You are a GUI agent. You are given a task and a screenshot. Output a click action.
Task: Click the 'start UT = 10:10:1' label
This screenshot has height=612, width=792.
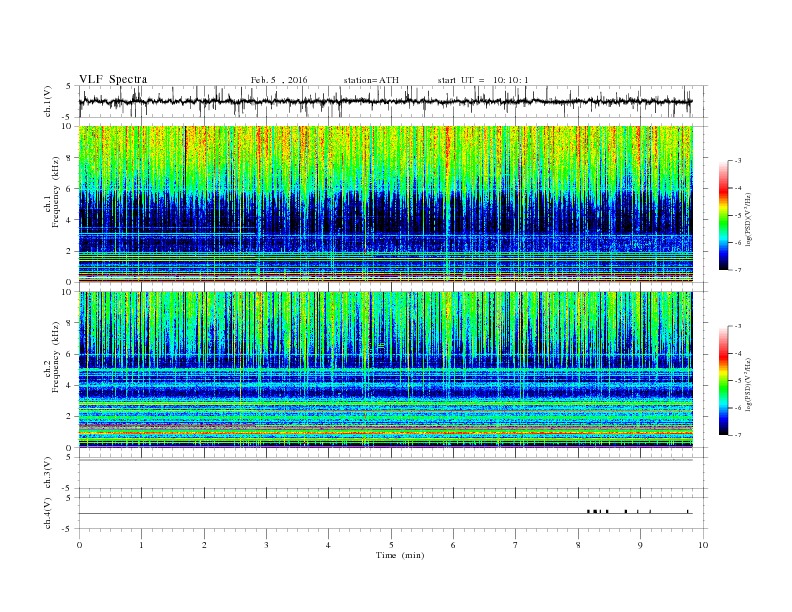tap(483, 80)
